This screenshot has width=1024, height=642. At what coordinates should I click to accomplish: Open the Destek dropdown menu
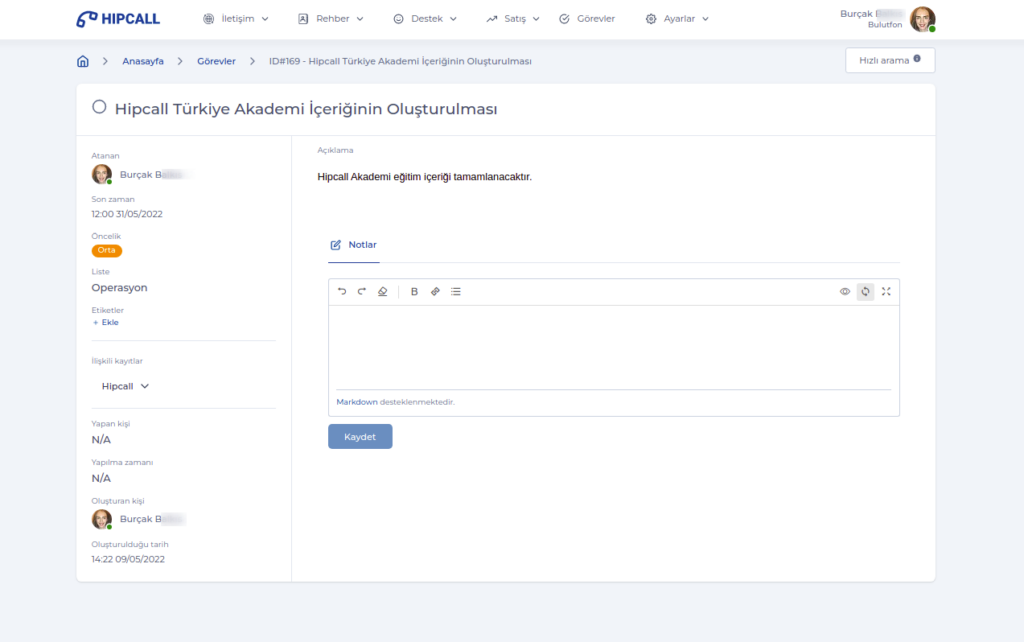click(x=424, y=19)
